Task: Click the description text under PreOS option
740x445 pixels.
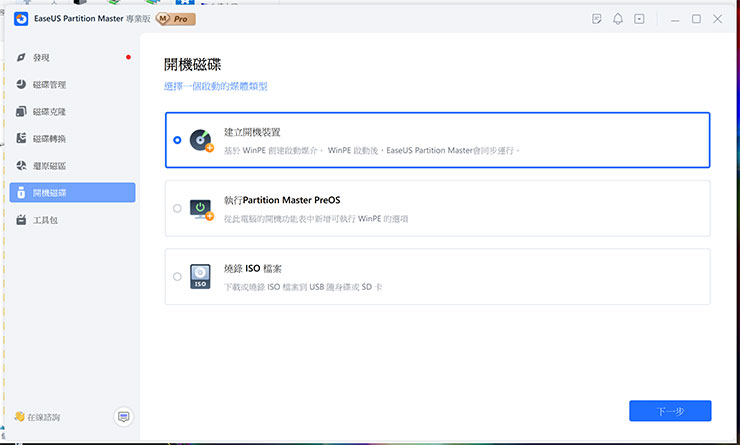Action: [316, 219]
